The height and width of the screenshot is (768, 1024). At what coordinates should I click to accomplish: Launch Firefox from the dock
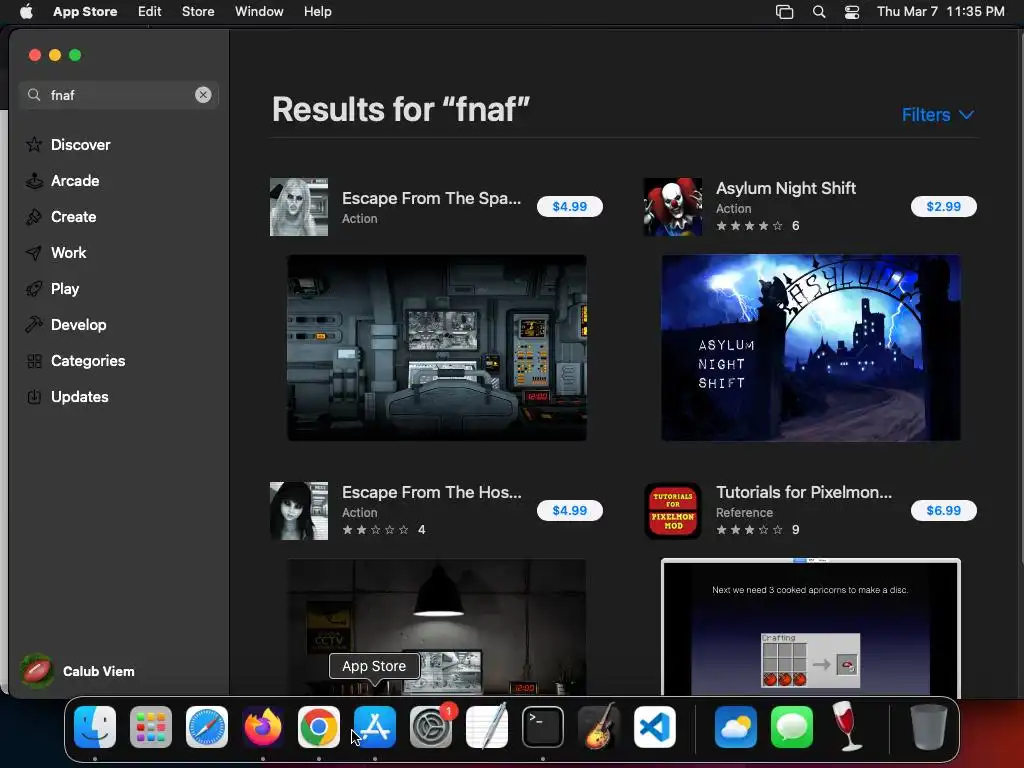(263, 727)
